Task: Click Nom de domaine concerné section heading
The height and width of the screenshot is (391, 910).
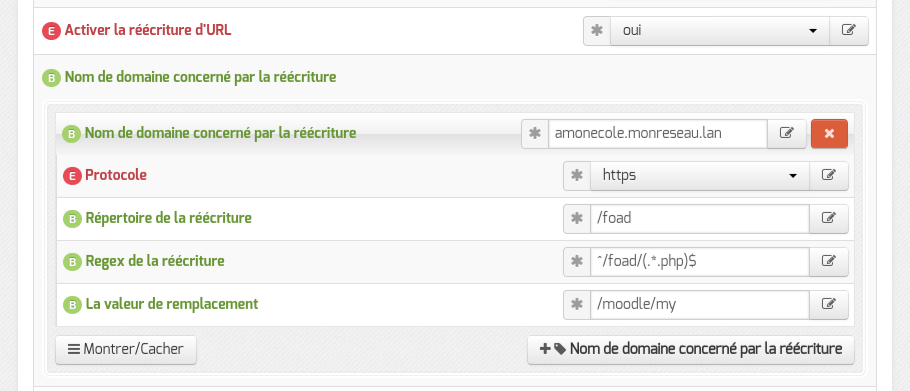Action: coord(200,77)
